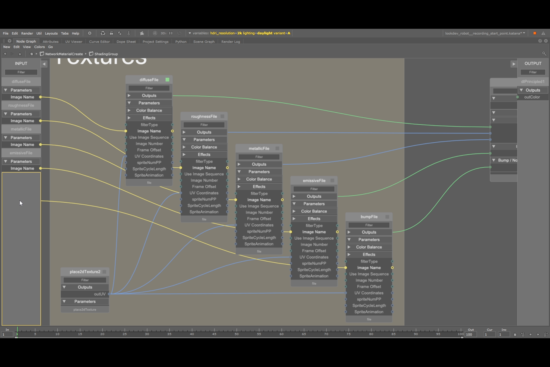Click the search magnifier in the node graph
This screenshot has width=550, height=367.
tap(544, 54)
